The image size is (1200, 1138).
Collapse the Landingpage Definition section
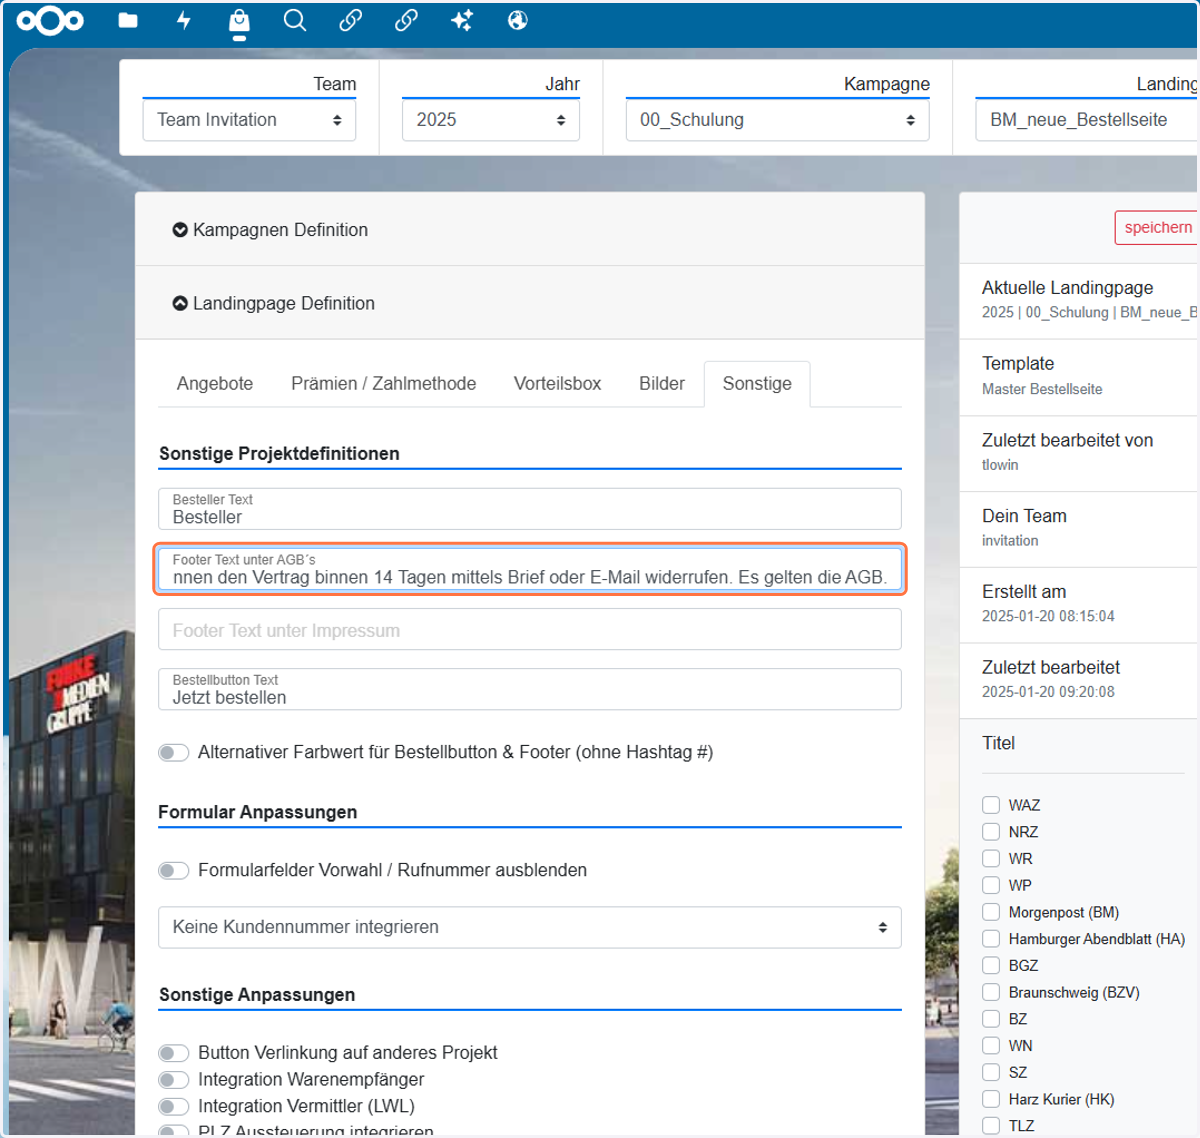[x=530, y=303]
